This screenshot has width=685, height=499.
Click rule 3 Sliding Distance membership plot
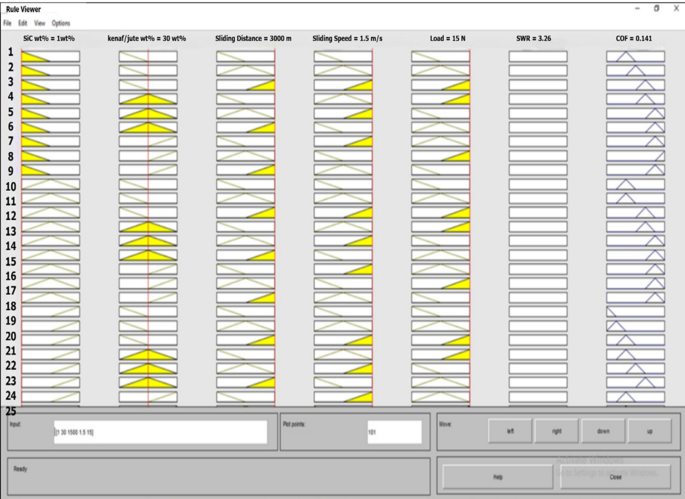point(245,84)
